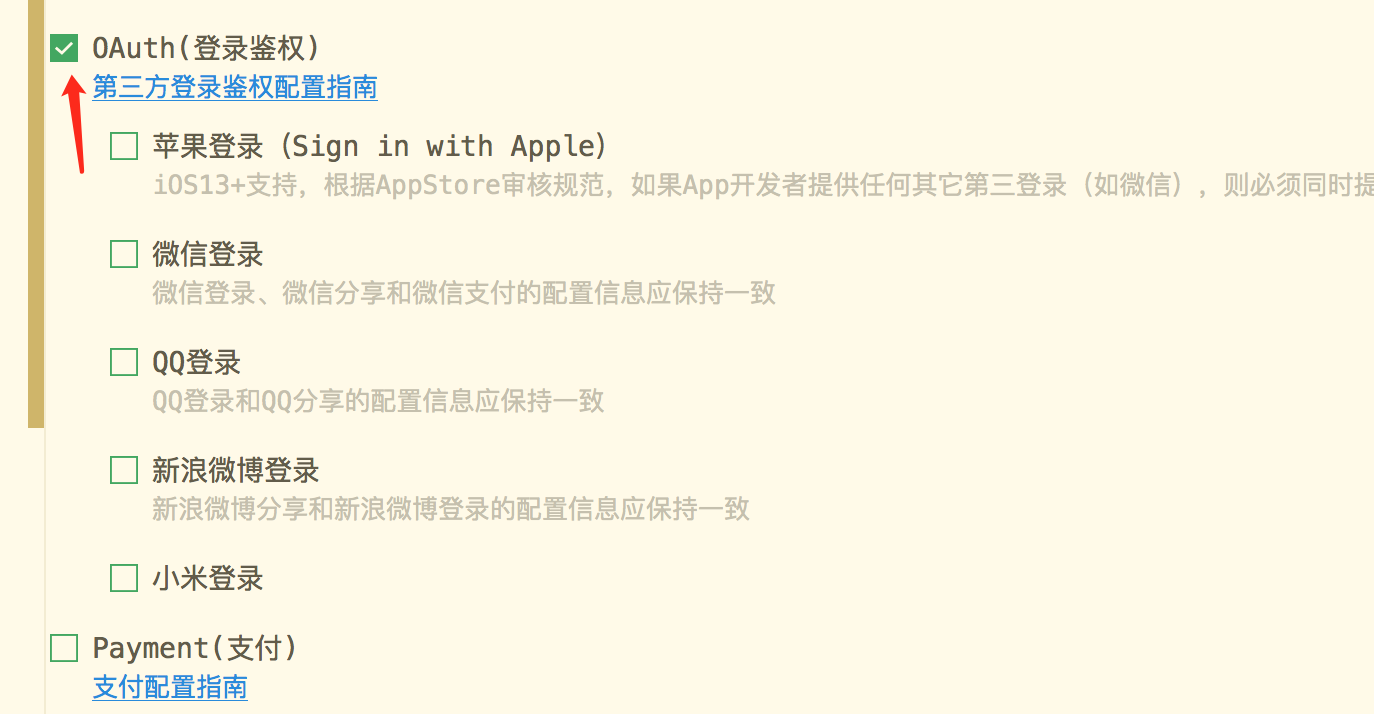The width and height of the screenshot is (1374, 714).
Task: Toggle the Payment(支付) checkbox
Action: (x=64, y=648)
